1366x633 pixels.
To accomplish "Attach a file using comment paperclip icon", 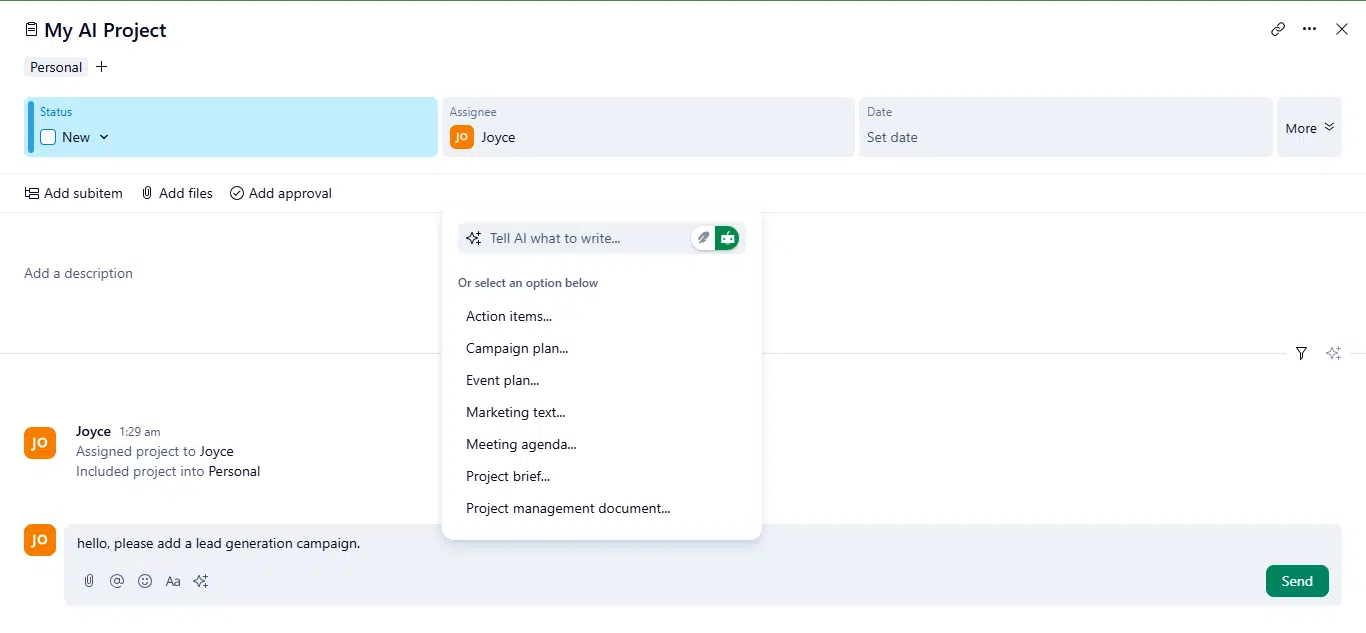I will (89, 581).
